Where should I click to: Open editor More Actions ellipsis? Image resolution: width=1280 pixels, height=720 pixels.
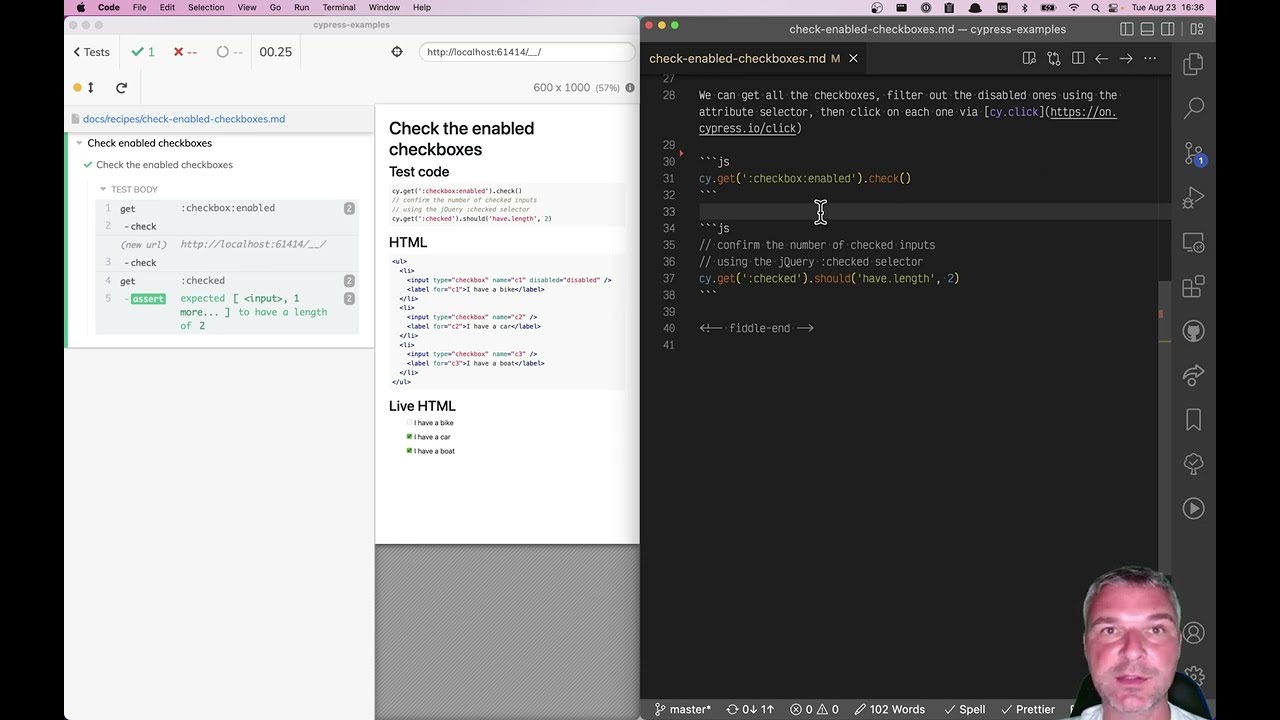tap(1150, 59)
